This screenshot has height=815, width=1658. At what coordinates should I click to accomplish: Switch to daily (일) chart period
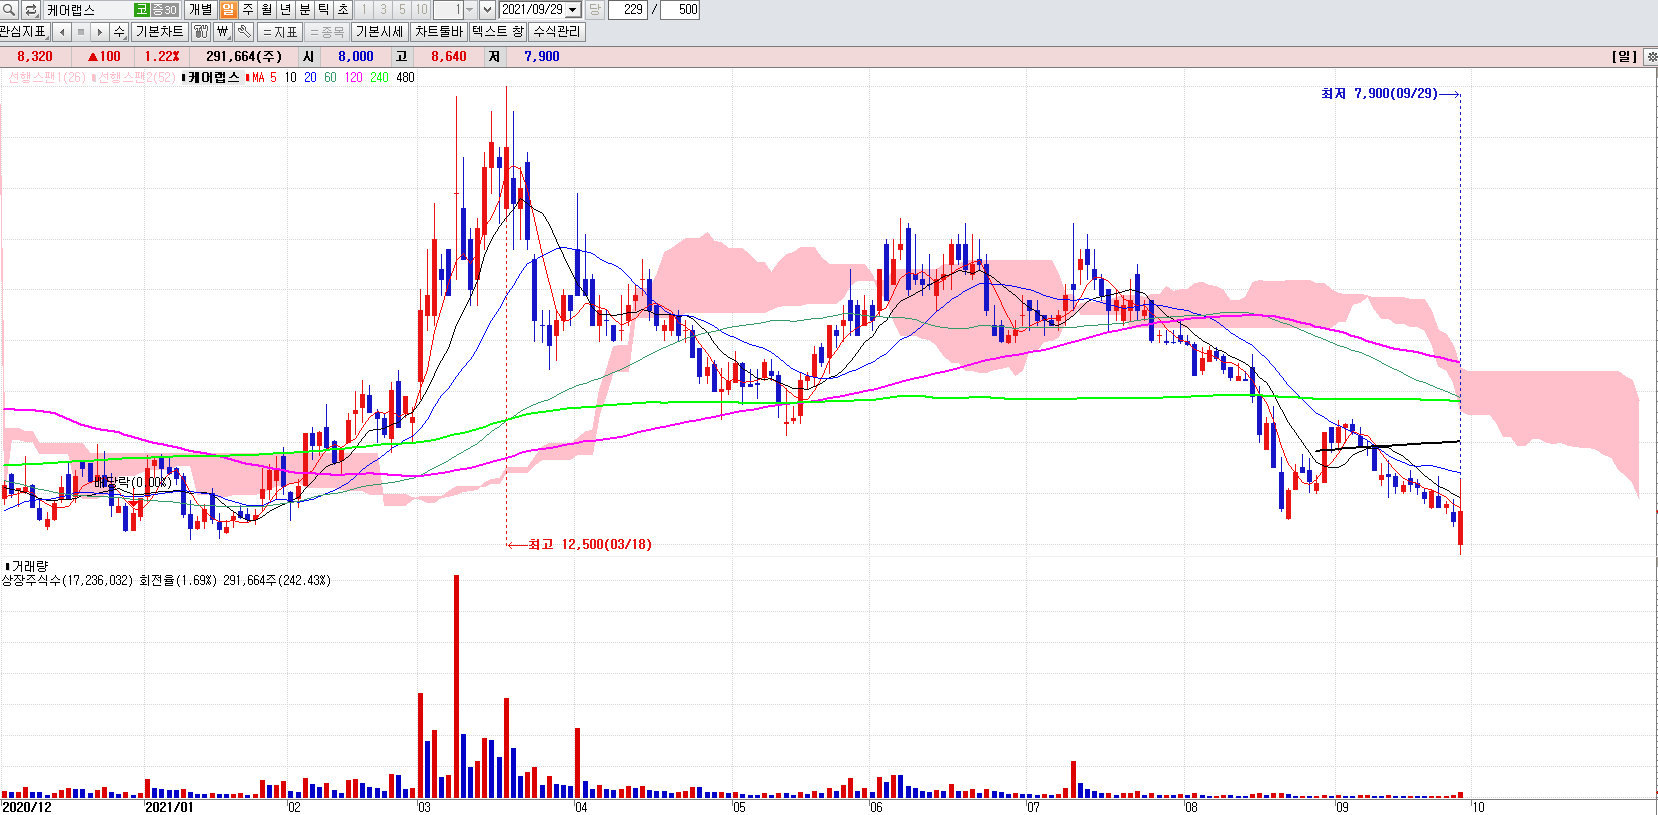pos(228,10)
